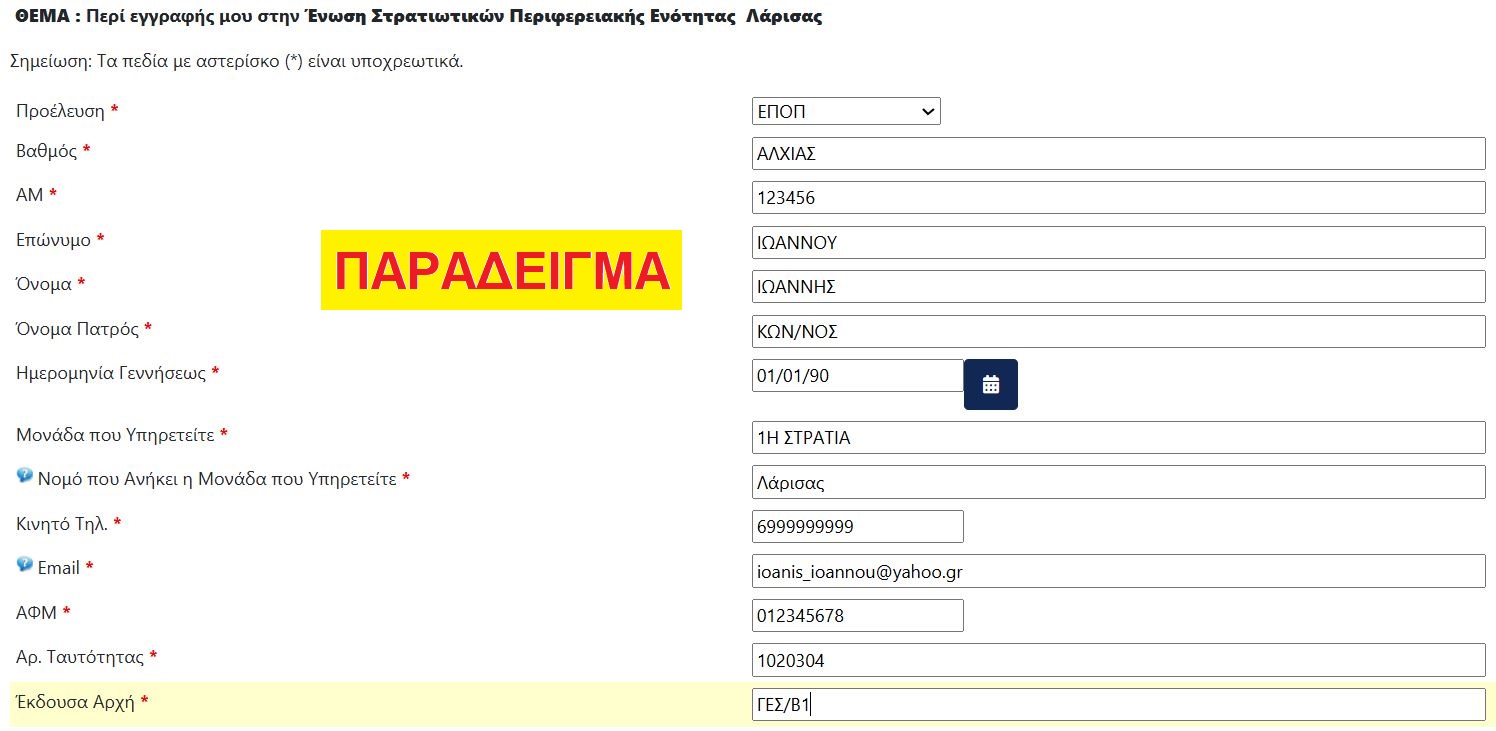The image size is (1496, 731).
Task: Click the Email field with the yahoo.gr address
Action: (x=1118, y=571)
